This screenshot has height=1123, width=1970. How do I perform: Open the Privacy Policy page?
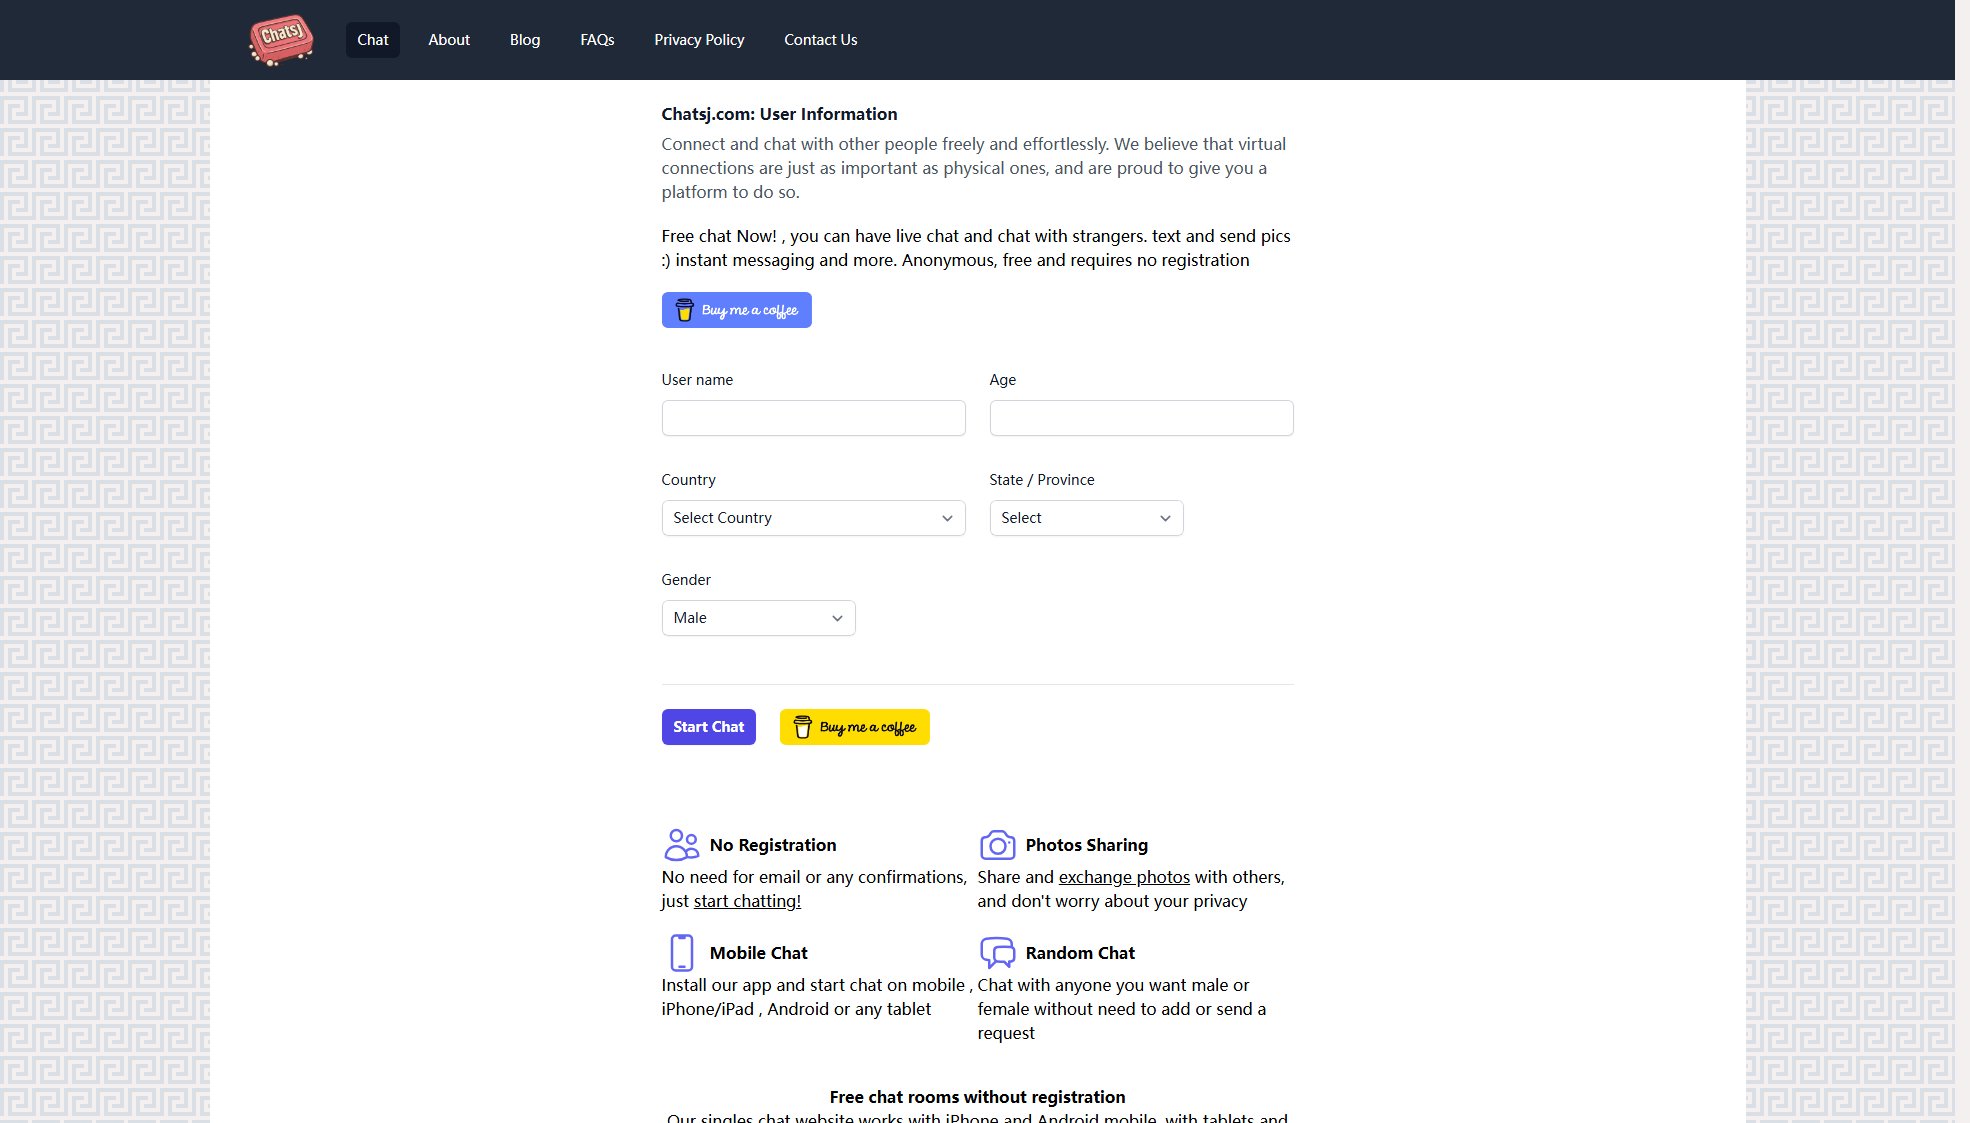coord(699,40)
